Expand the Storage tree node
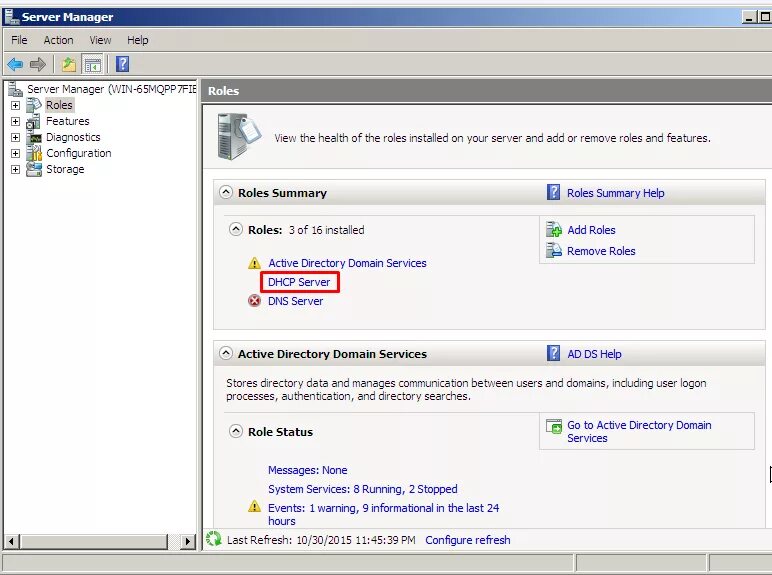This screenshot has height=575, width=772. coord(15,169)
